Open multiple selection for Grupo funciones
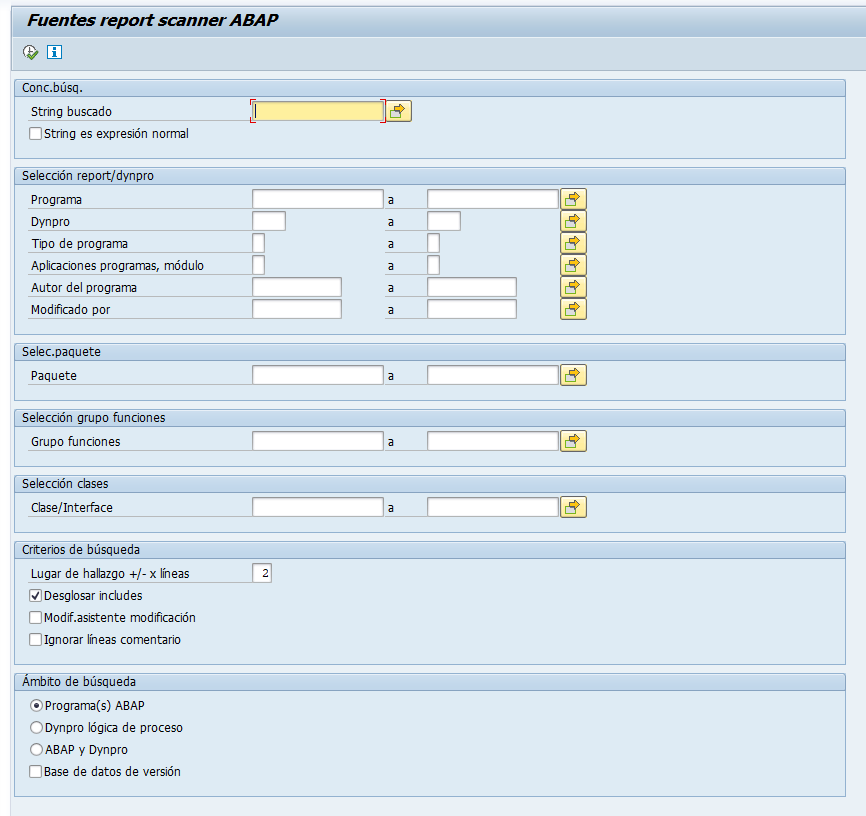 pyautogui.click(x=572, y=440)
